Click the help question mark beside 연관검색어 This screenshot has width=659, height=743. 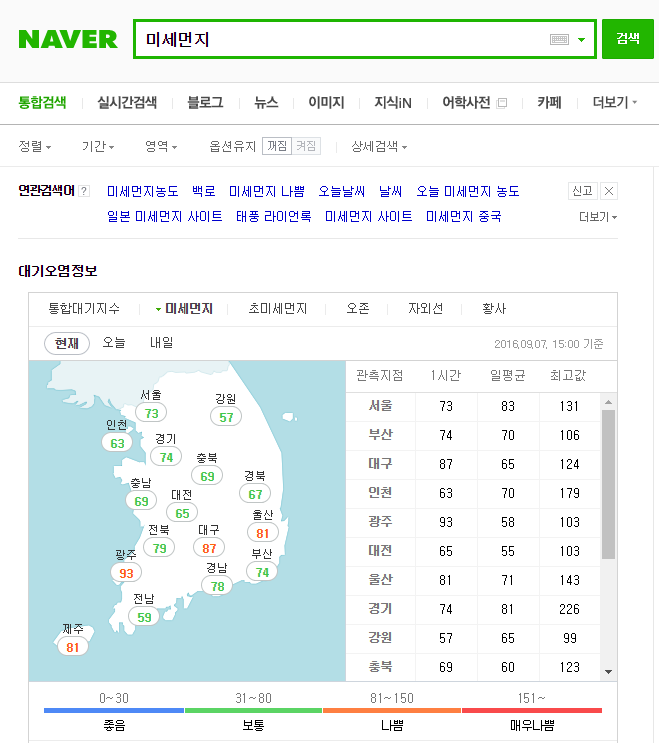(84, 192)
